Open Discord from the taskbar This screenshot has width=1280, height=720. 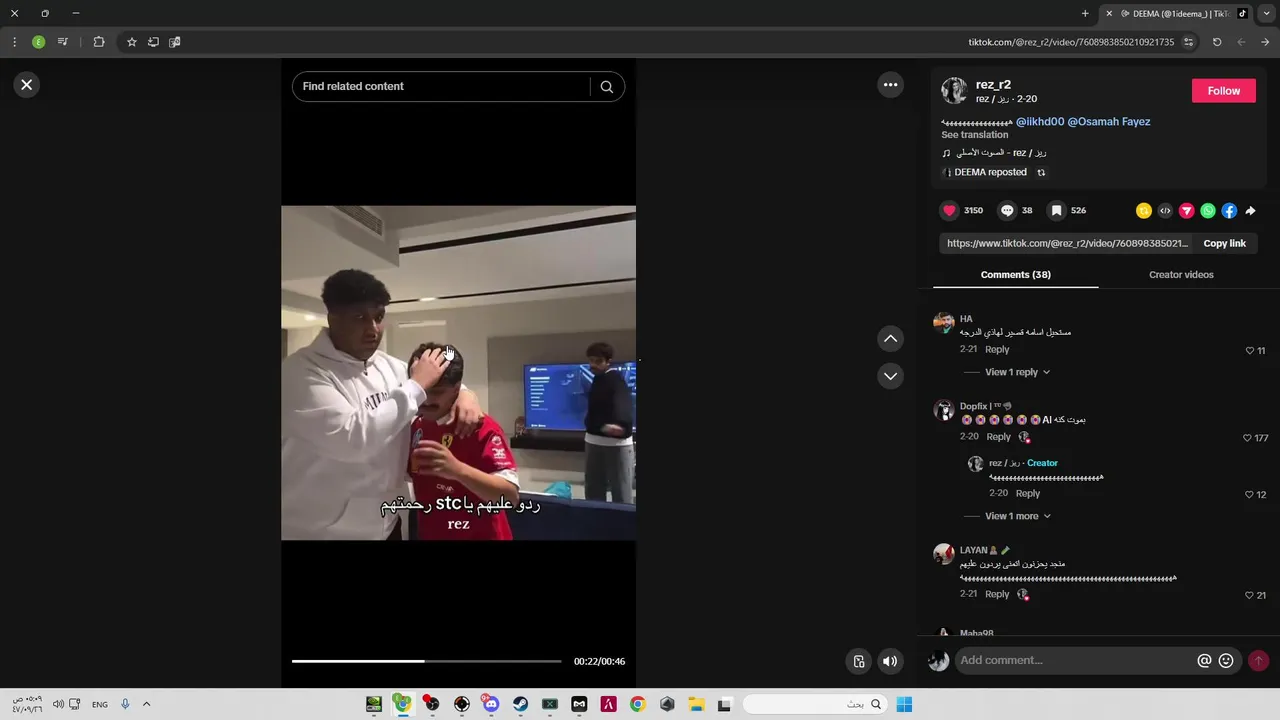coord(490,704)
